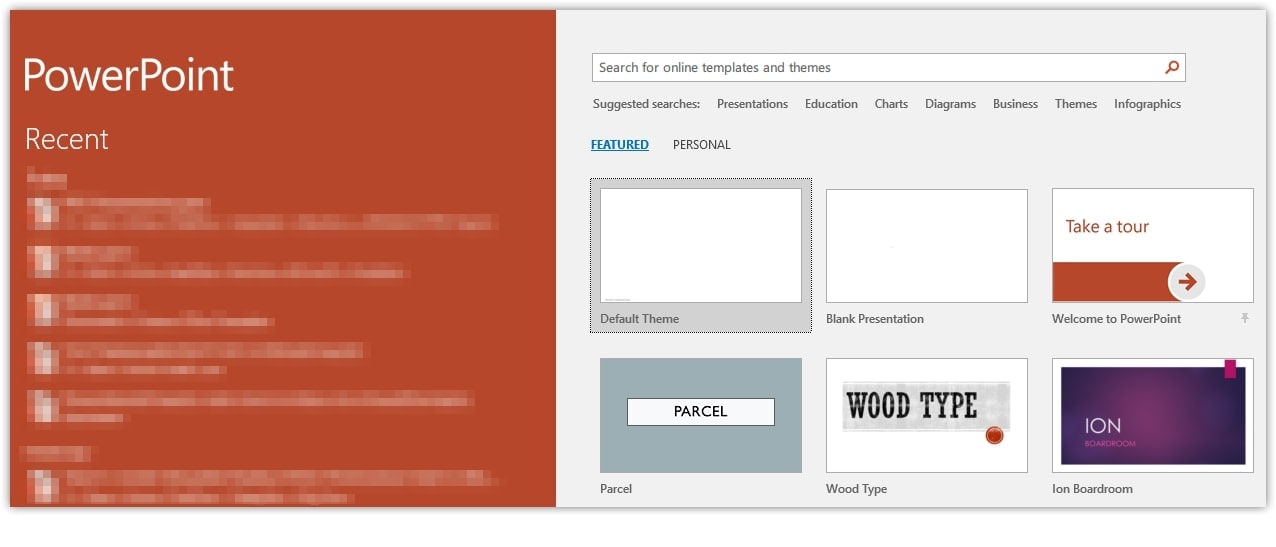Search suggested term Business

click(x=1015, y=104)
